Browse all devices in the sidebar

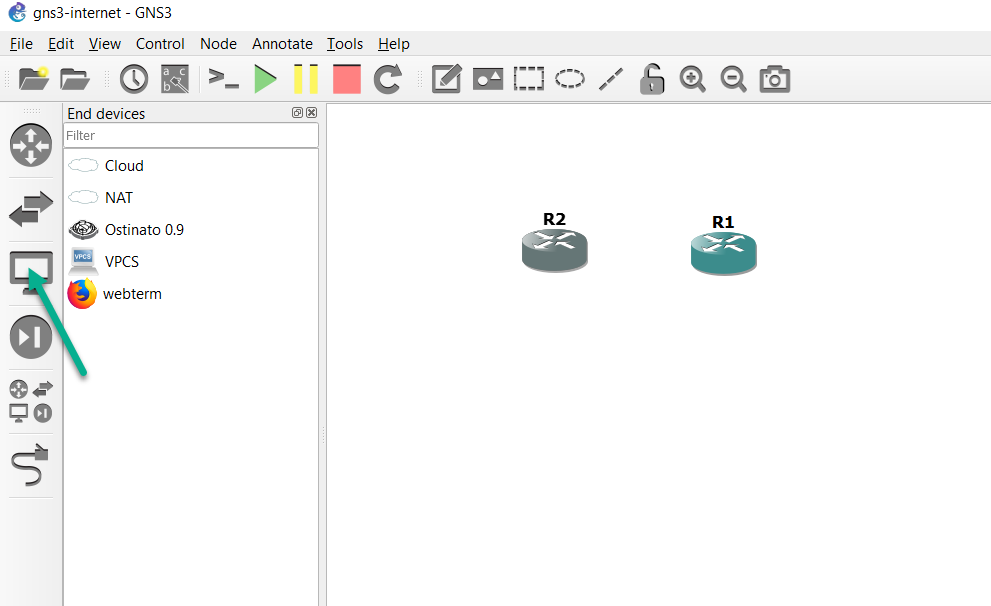31,401
